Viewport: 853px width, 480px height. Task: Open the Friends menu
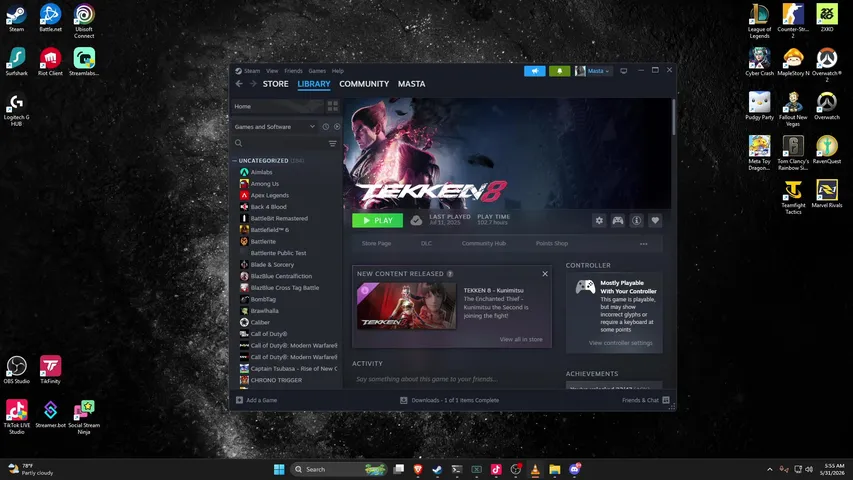[x=293, y=71]
